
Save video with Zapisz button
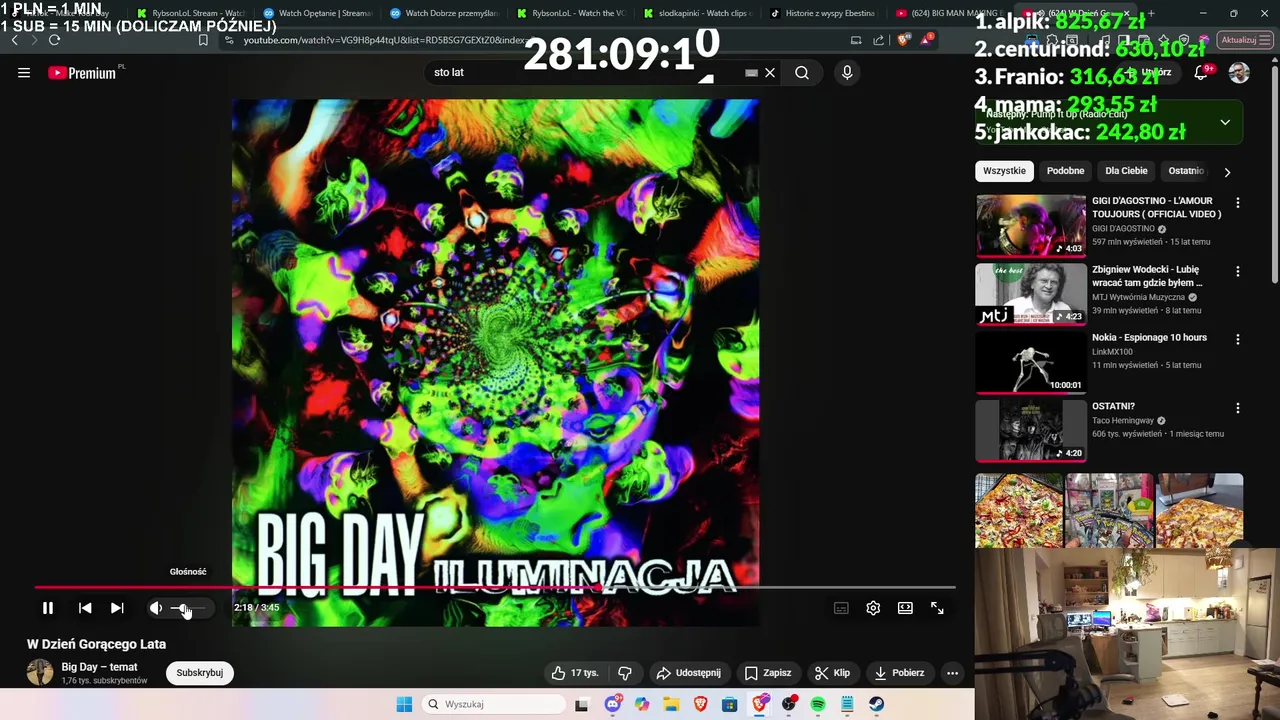click(x=767, y=673)
